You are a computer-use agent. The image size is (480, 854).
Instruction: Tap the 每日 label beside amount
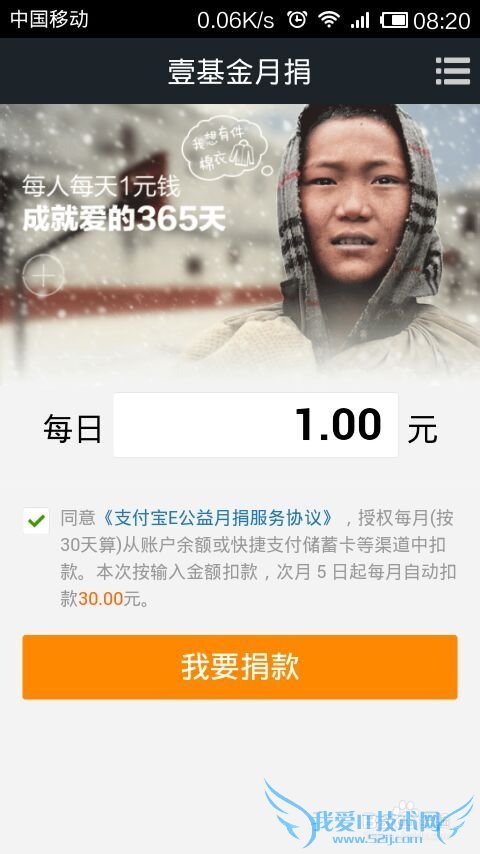click(x=72, y=429)
